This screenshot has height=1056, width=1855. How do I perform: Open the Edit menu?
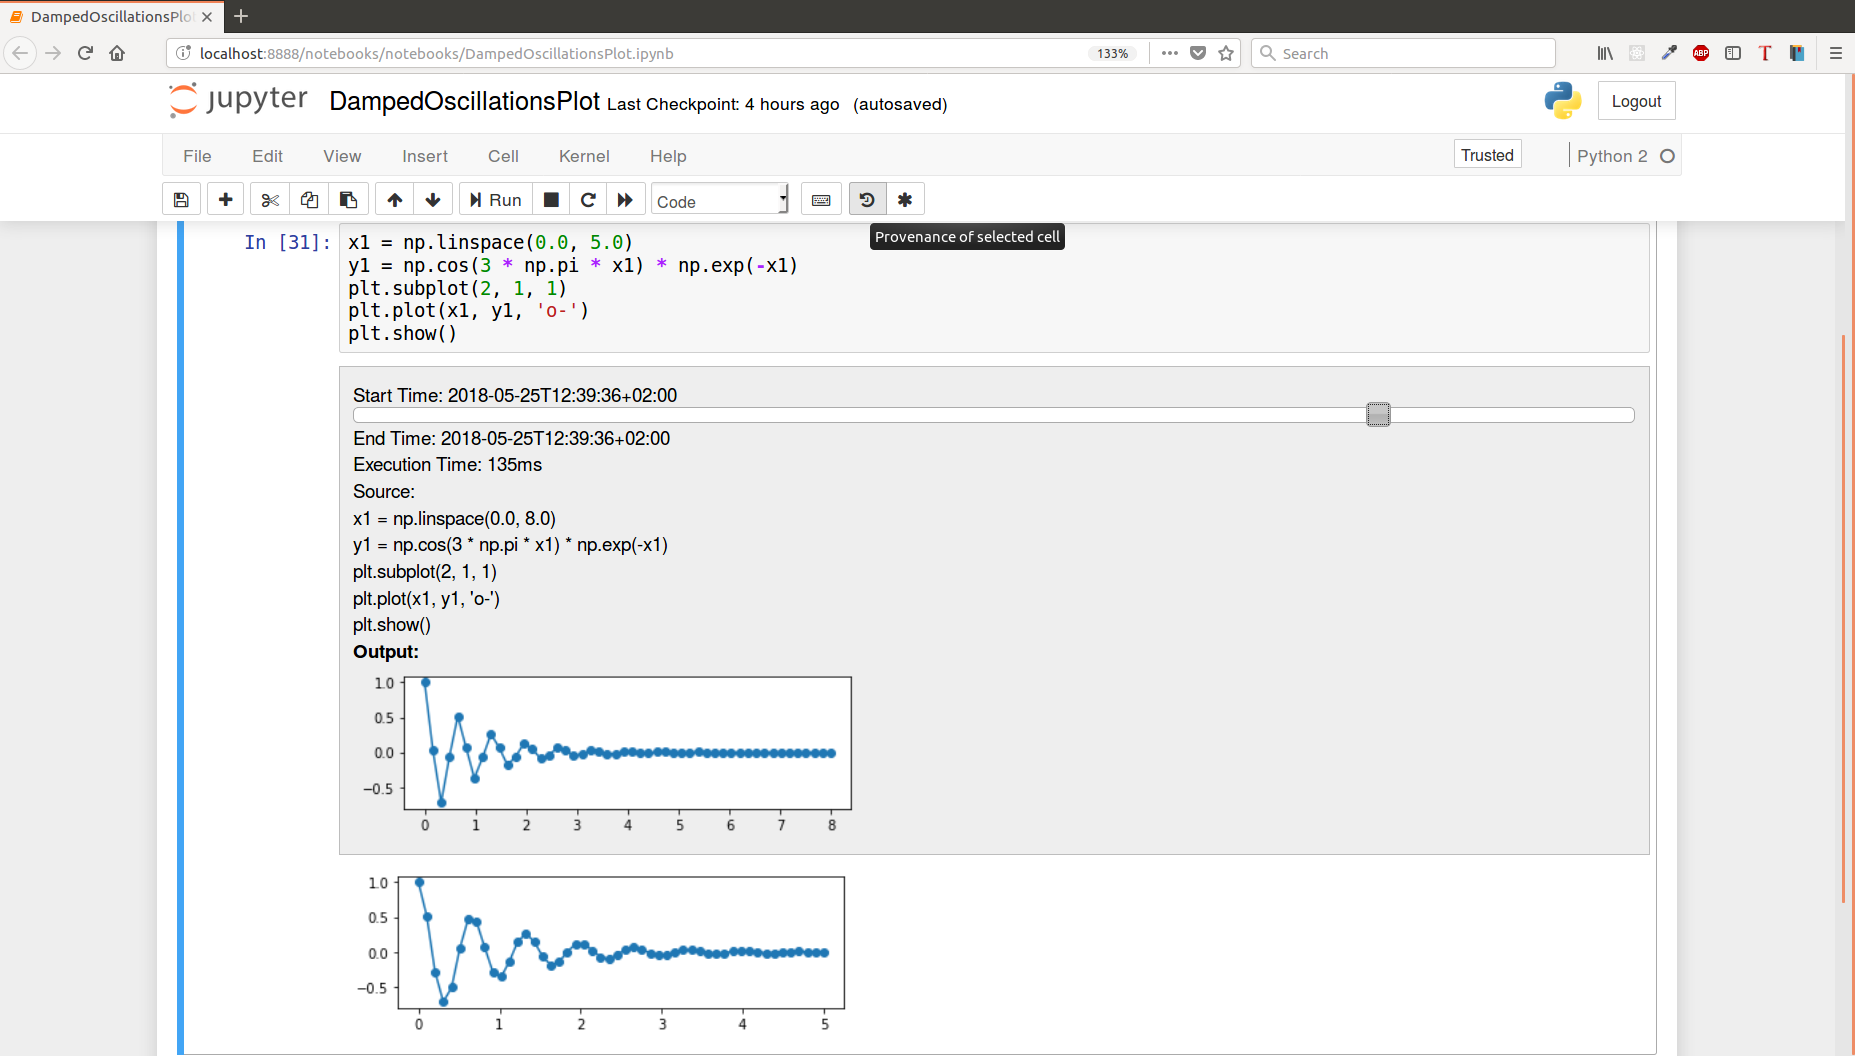(x=267, y=156)
